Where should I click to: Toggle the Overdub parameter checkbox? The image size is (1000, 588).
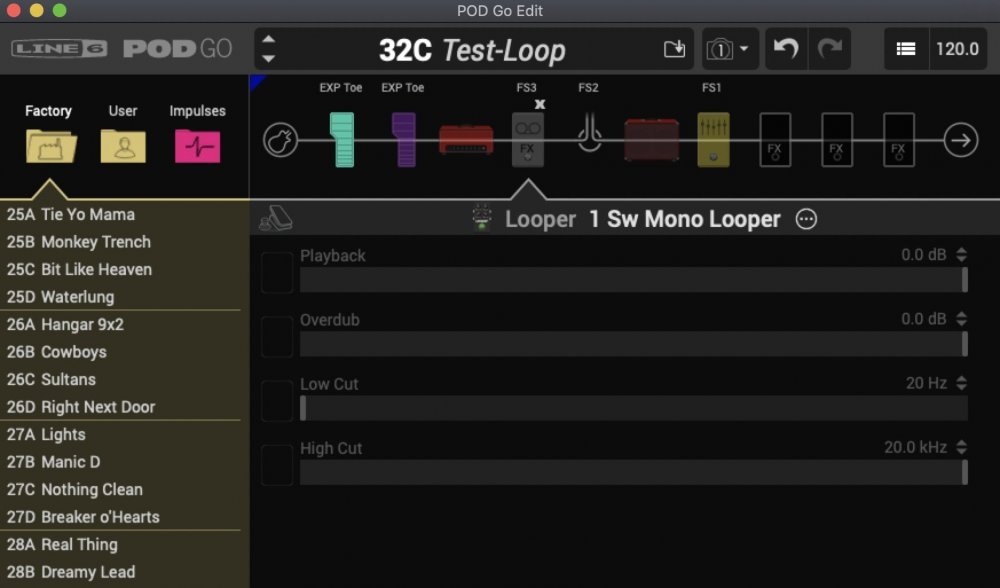(x=277, y=337)
